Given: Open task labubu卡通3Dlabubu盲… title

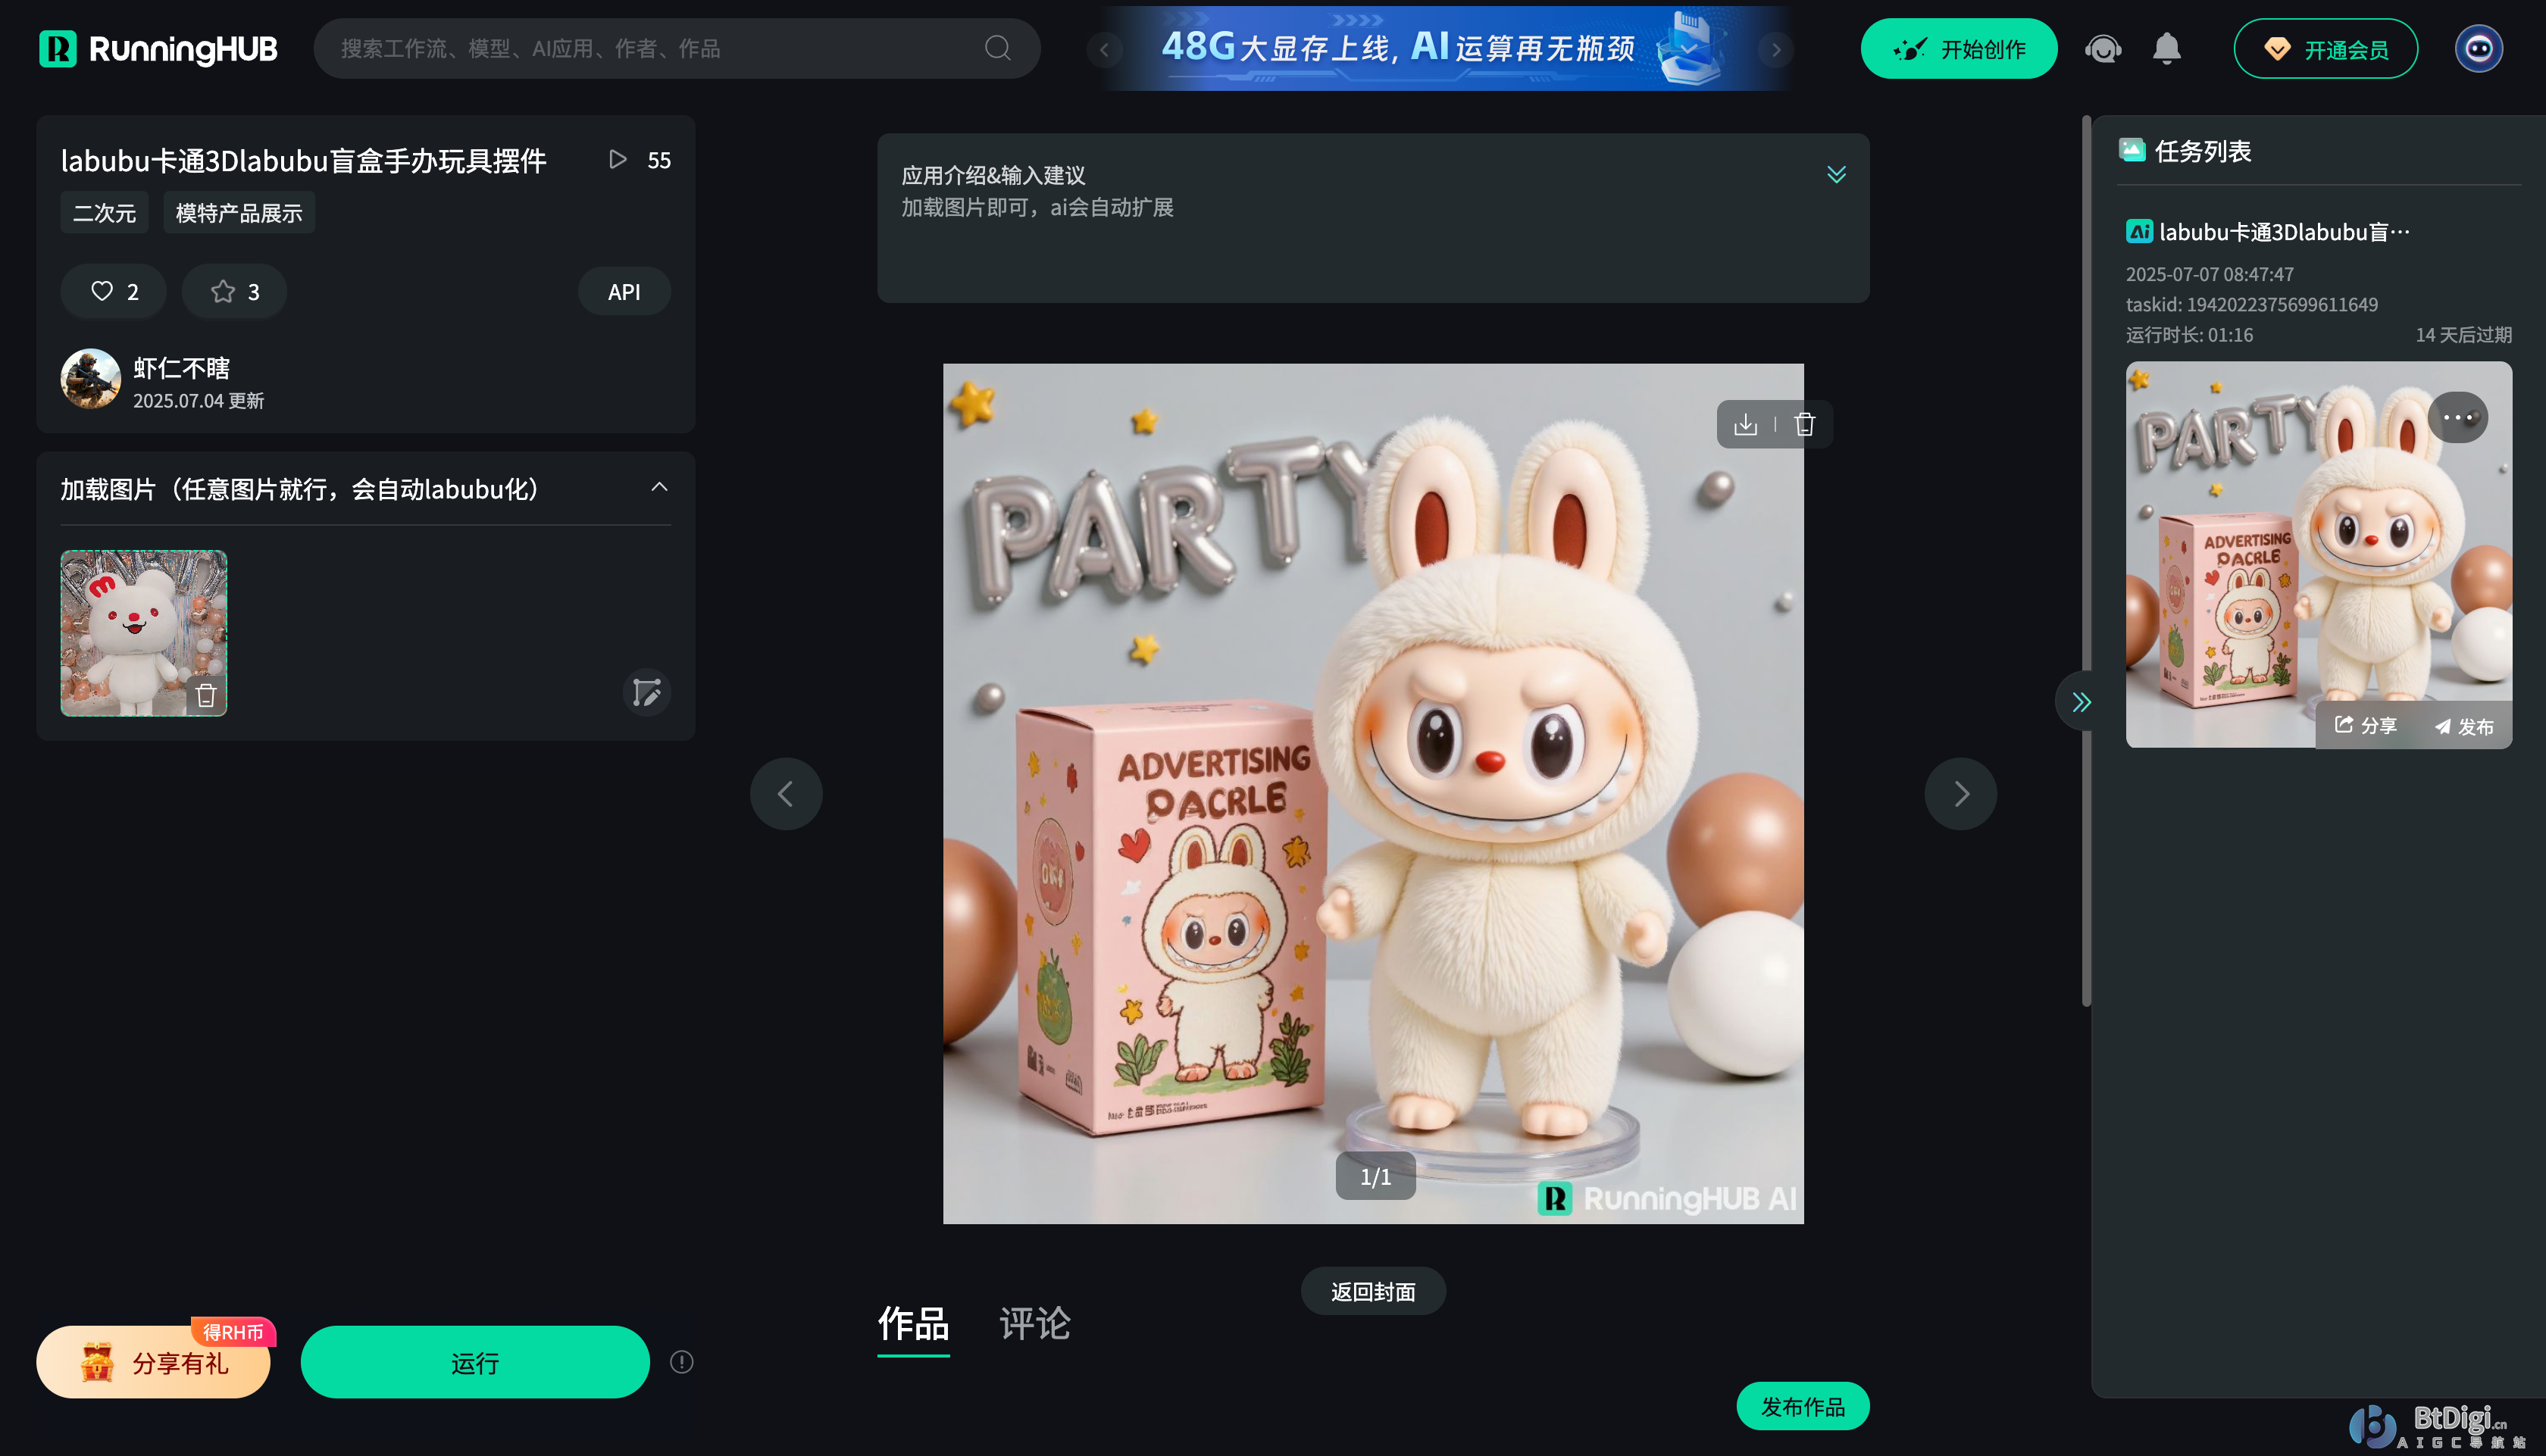Looking at the screenshot, I should pos(2284,232).
